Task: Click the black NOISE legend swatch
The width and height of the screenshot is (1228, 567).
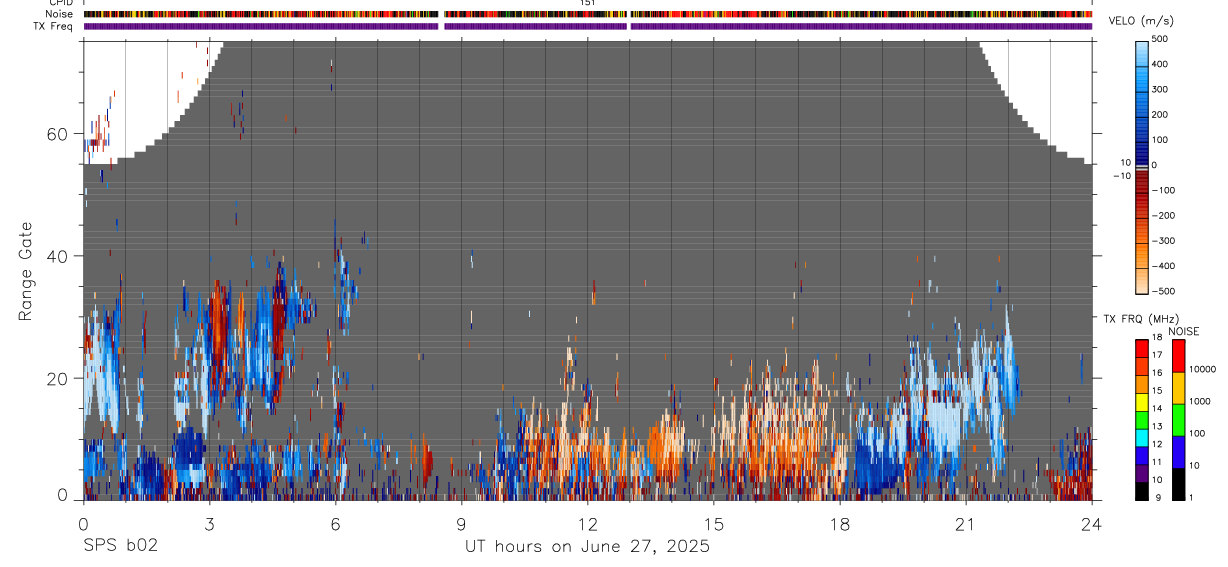Action: [x=1178, y=484]
